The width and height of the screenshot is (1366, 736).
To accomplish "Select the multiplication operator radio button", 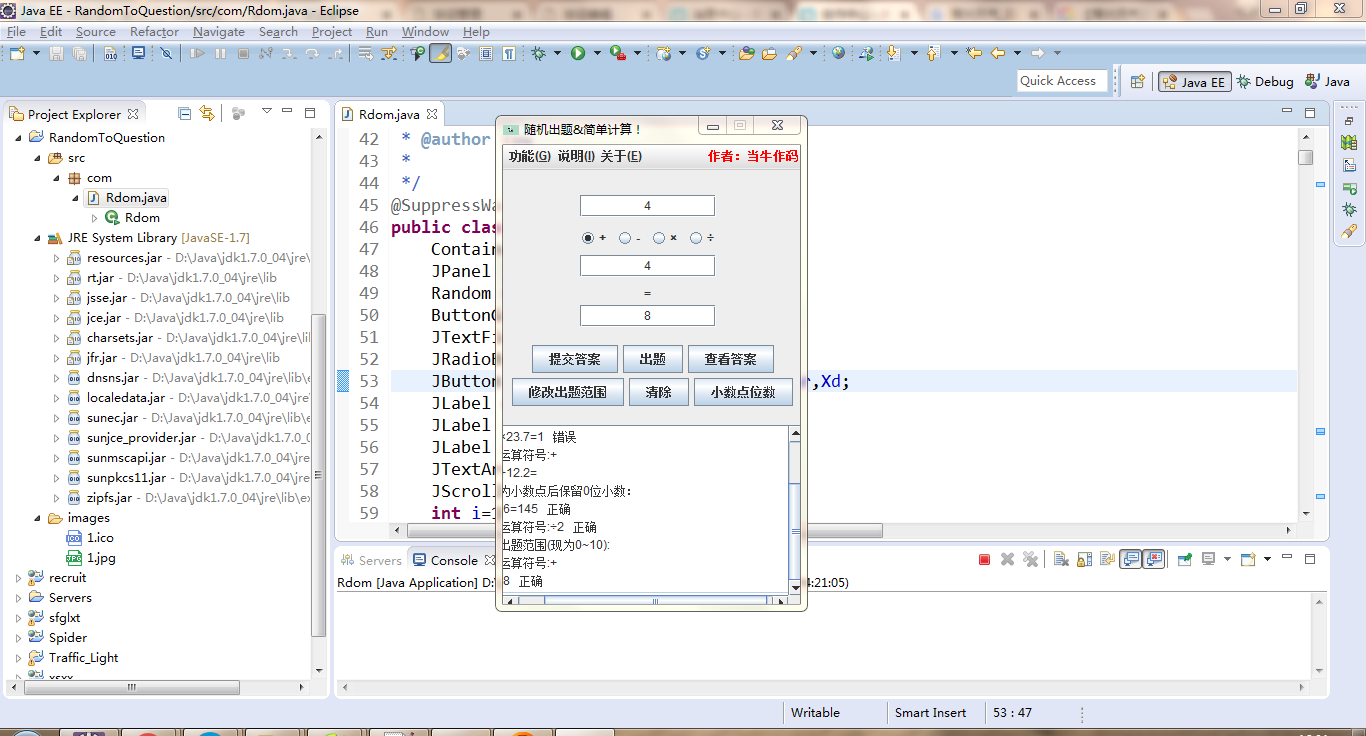I will pos(659,238).
